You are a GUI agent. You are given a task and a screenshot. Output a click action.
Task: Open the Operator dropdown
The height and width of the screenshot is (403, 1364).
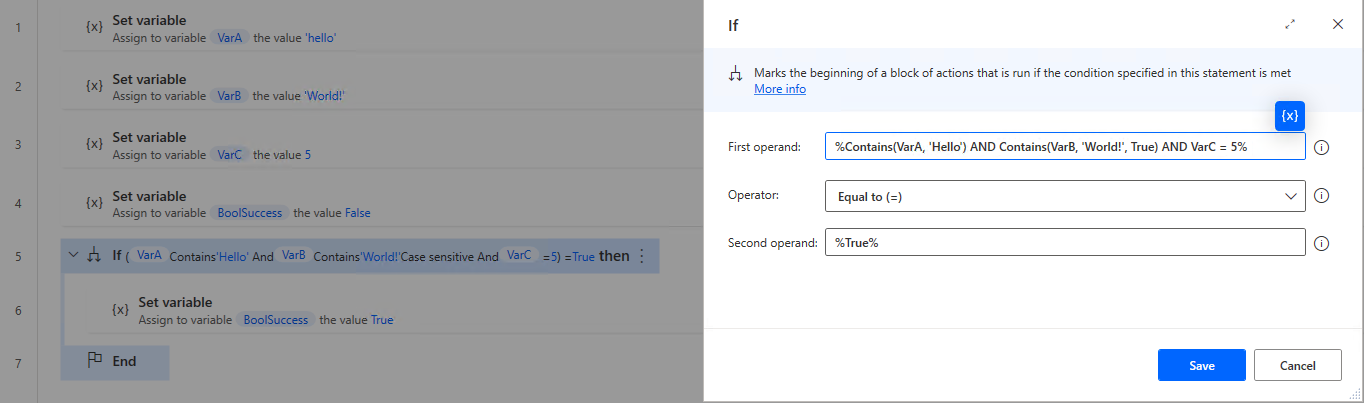[x=1065, y=196]
